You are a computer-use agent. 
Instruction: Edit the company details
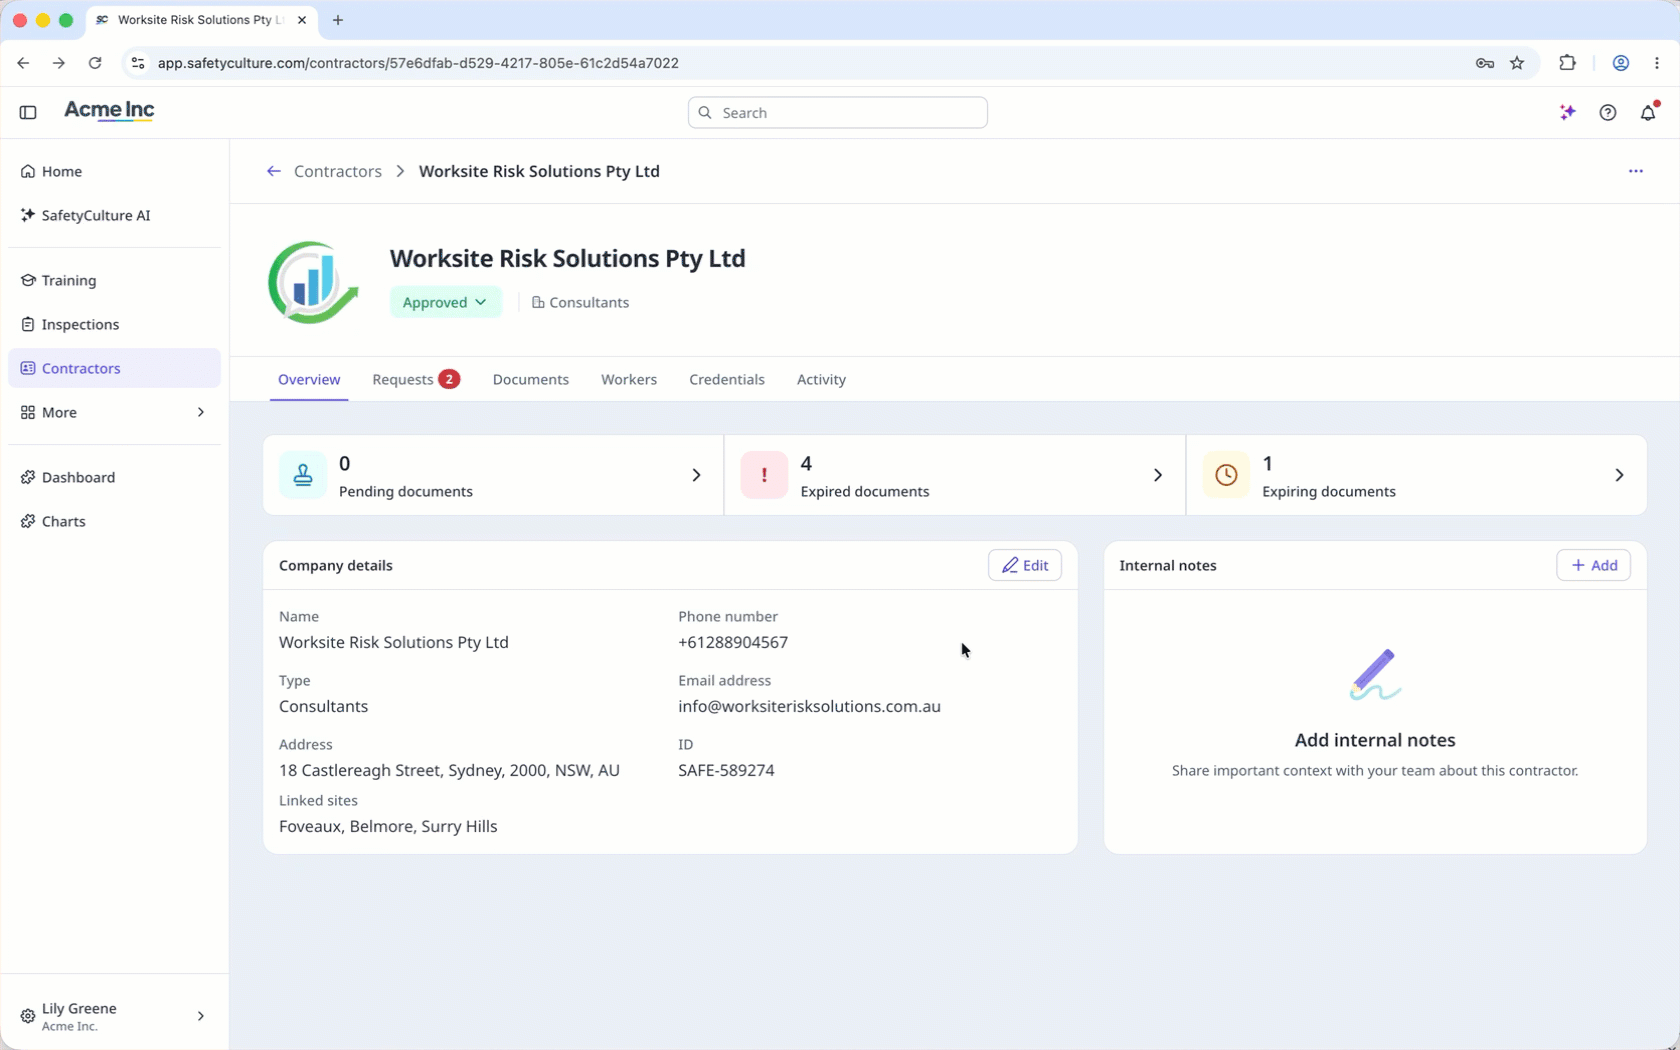point(1025,565)
